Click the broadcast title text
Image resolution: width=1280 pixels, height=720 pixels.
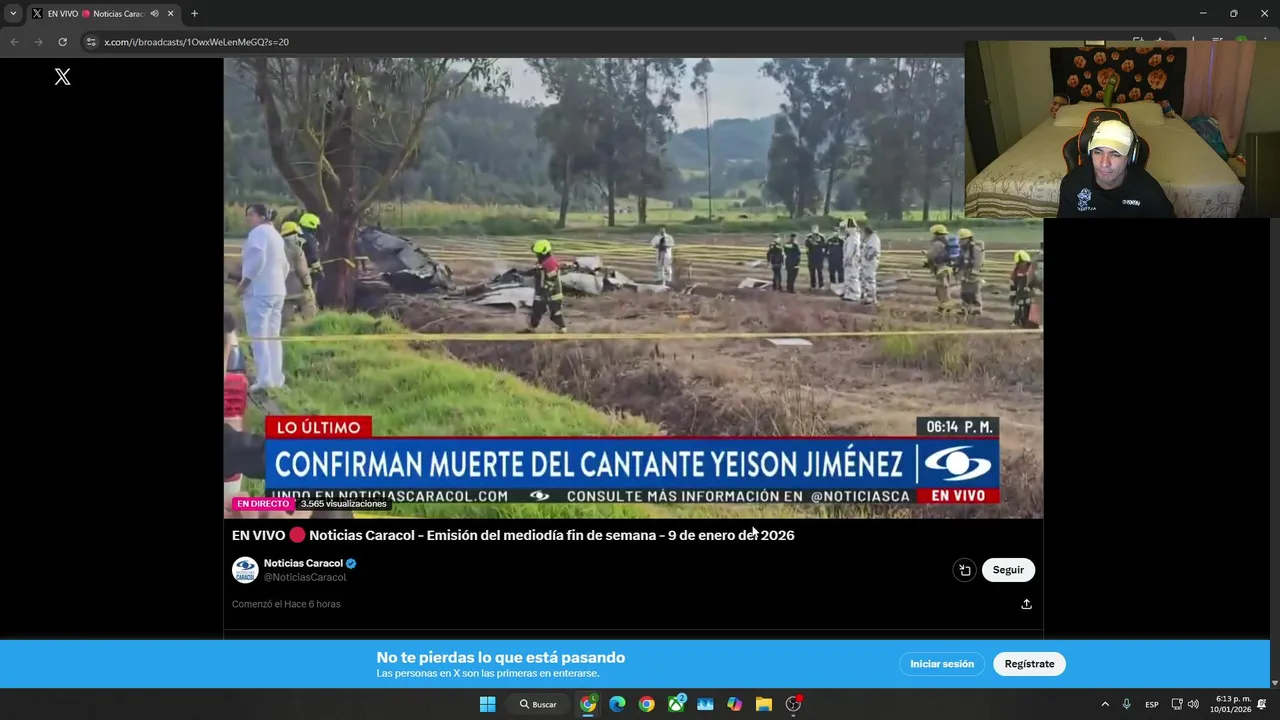[x=513, y=535]
